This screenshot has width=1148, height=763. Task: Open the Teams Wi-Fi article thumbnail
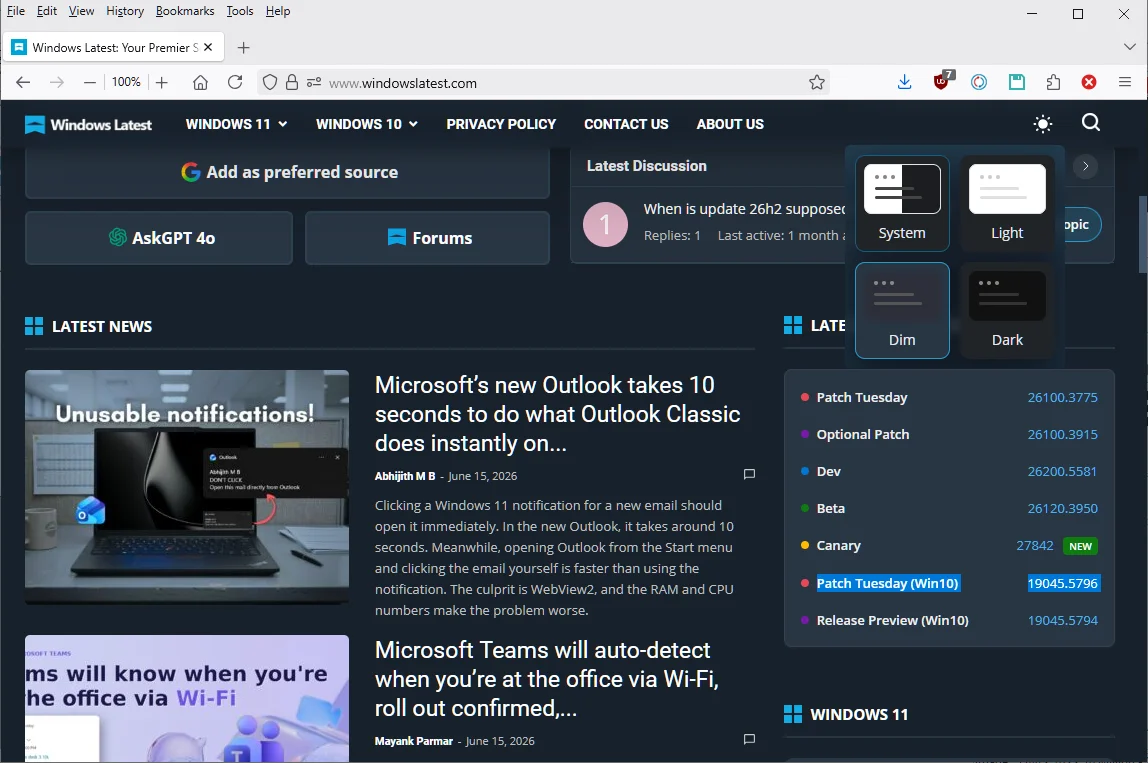[187, 699]
